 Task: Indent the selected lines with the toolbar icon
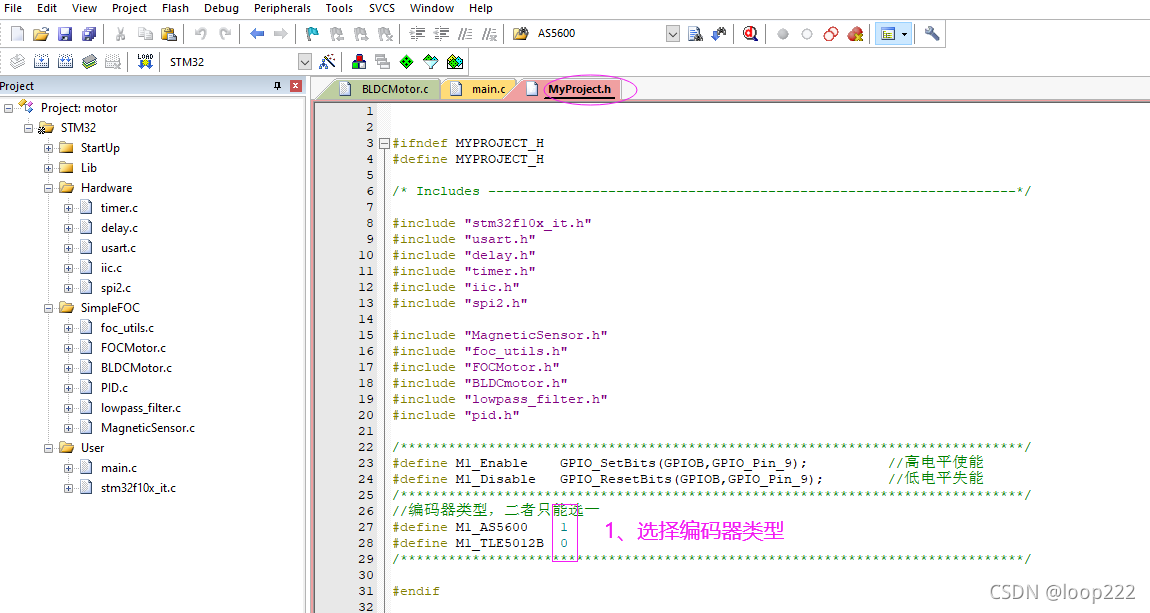point(417,34)
